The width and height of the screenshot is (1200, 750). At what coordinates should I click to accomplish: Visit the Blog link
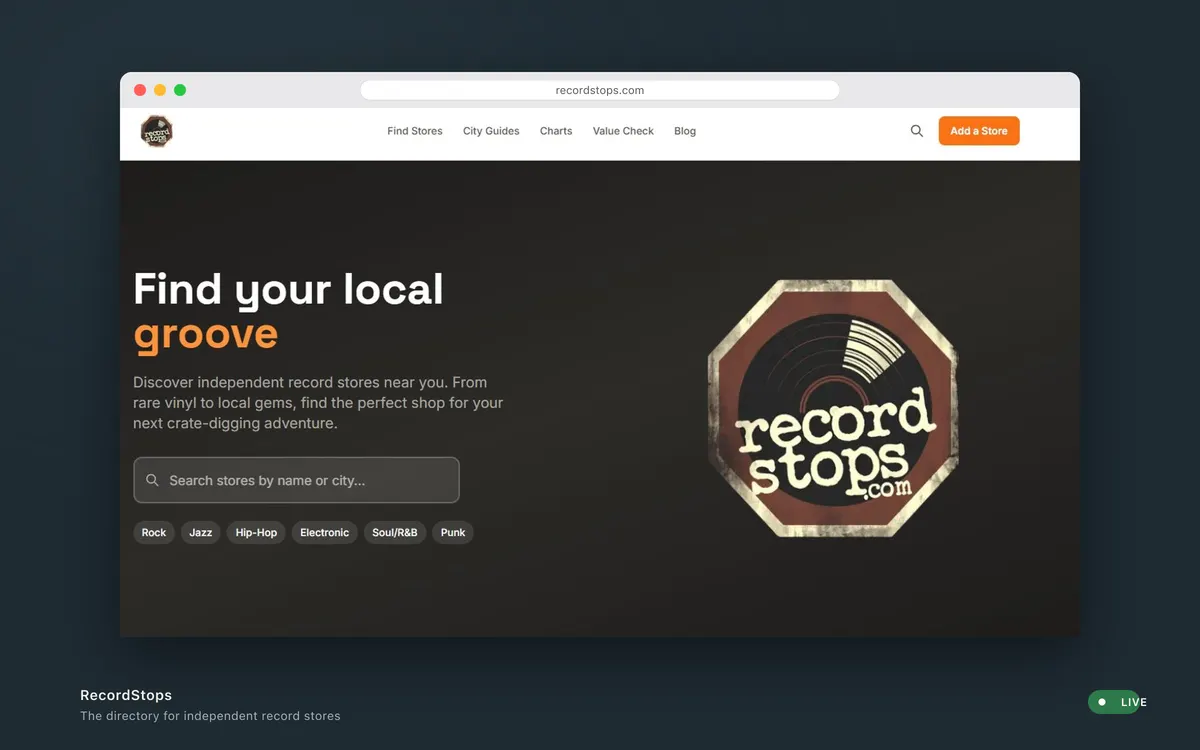point(685,131)
